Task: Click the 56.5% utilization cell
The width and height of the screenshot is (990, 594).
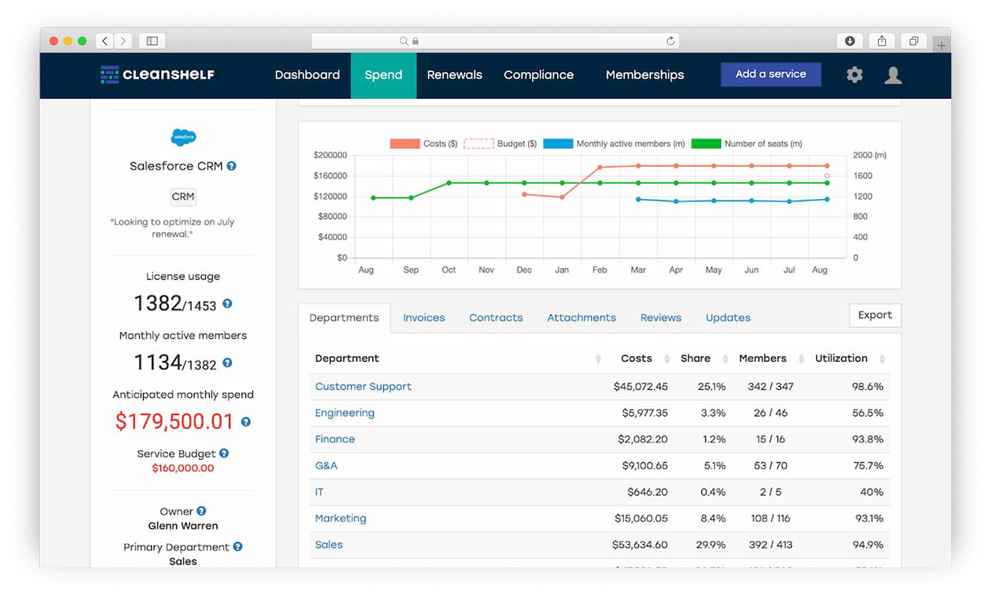Action: (868, 413)
